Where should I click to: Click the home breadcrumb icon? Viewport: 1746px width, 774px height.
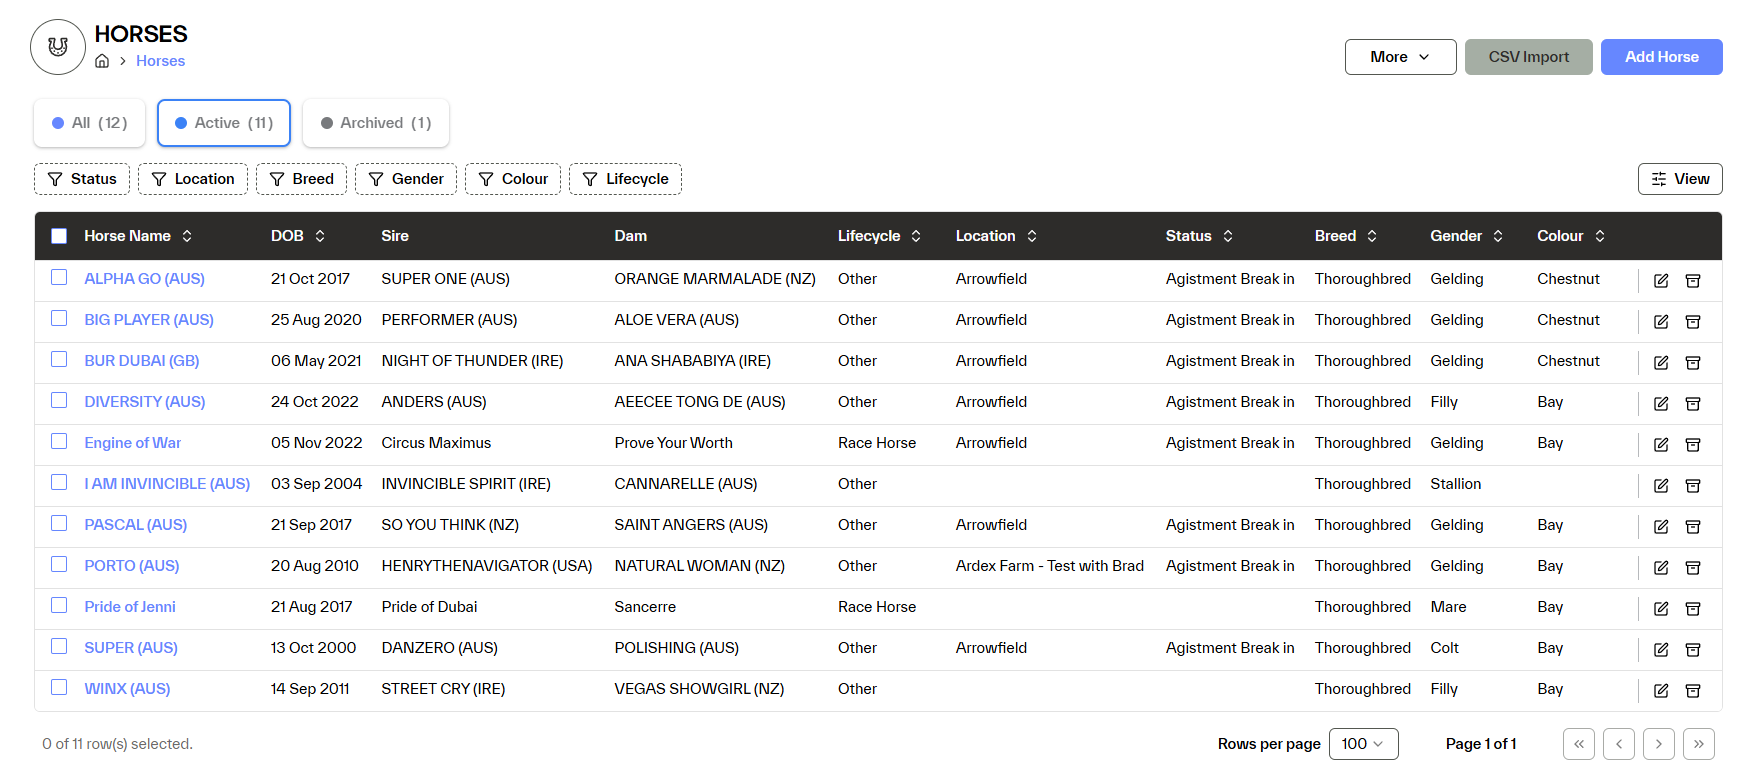[102, 61]
